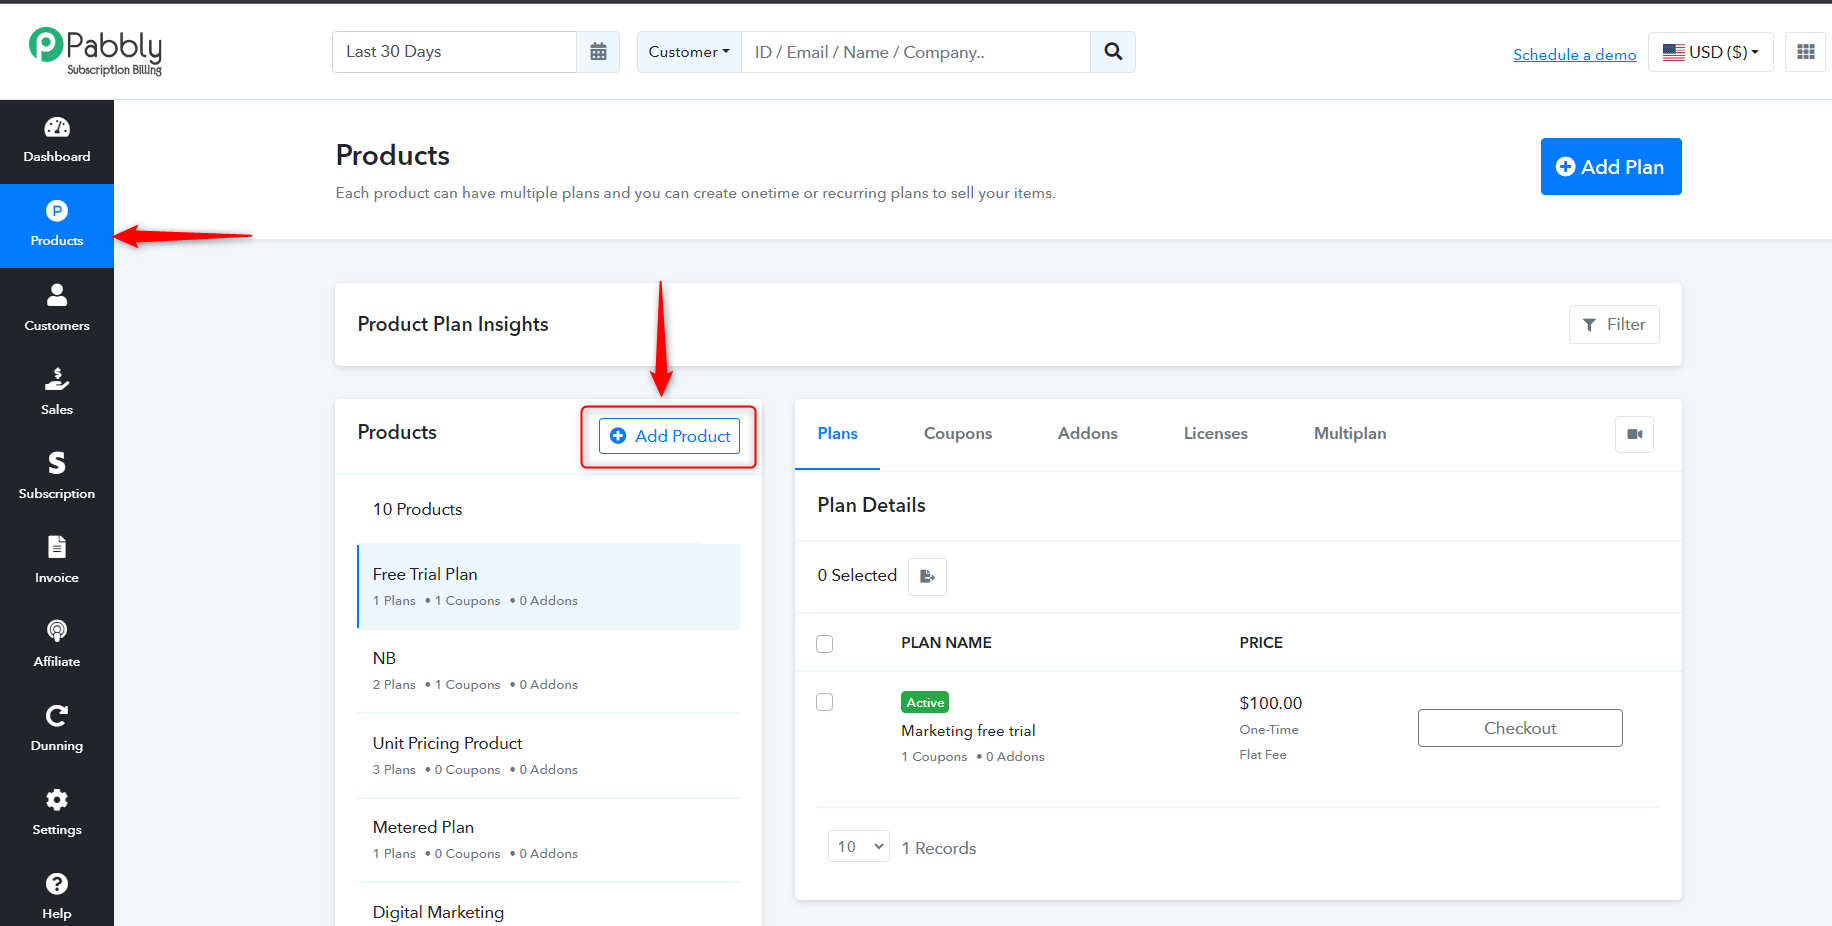Expand the Customer search type dropdown
This screenshot has width=1832, height=926.
point(689,52)
